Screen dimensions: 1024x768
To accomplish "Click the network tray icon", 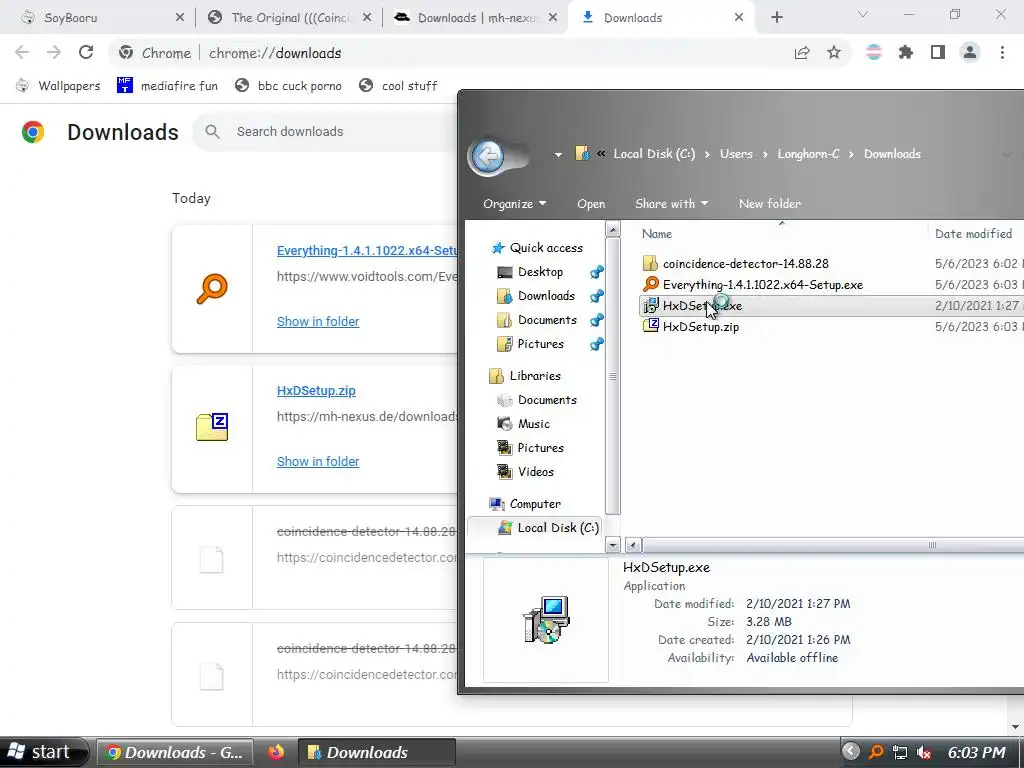I will 900,752.
